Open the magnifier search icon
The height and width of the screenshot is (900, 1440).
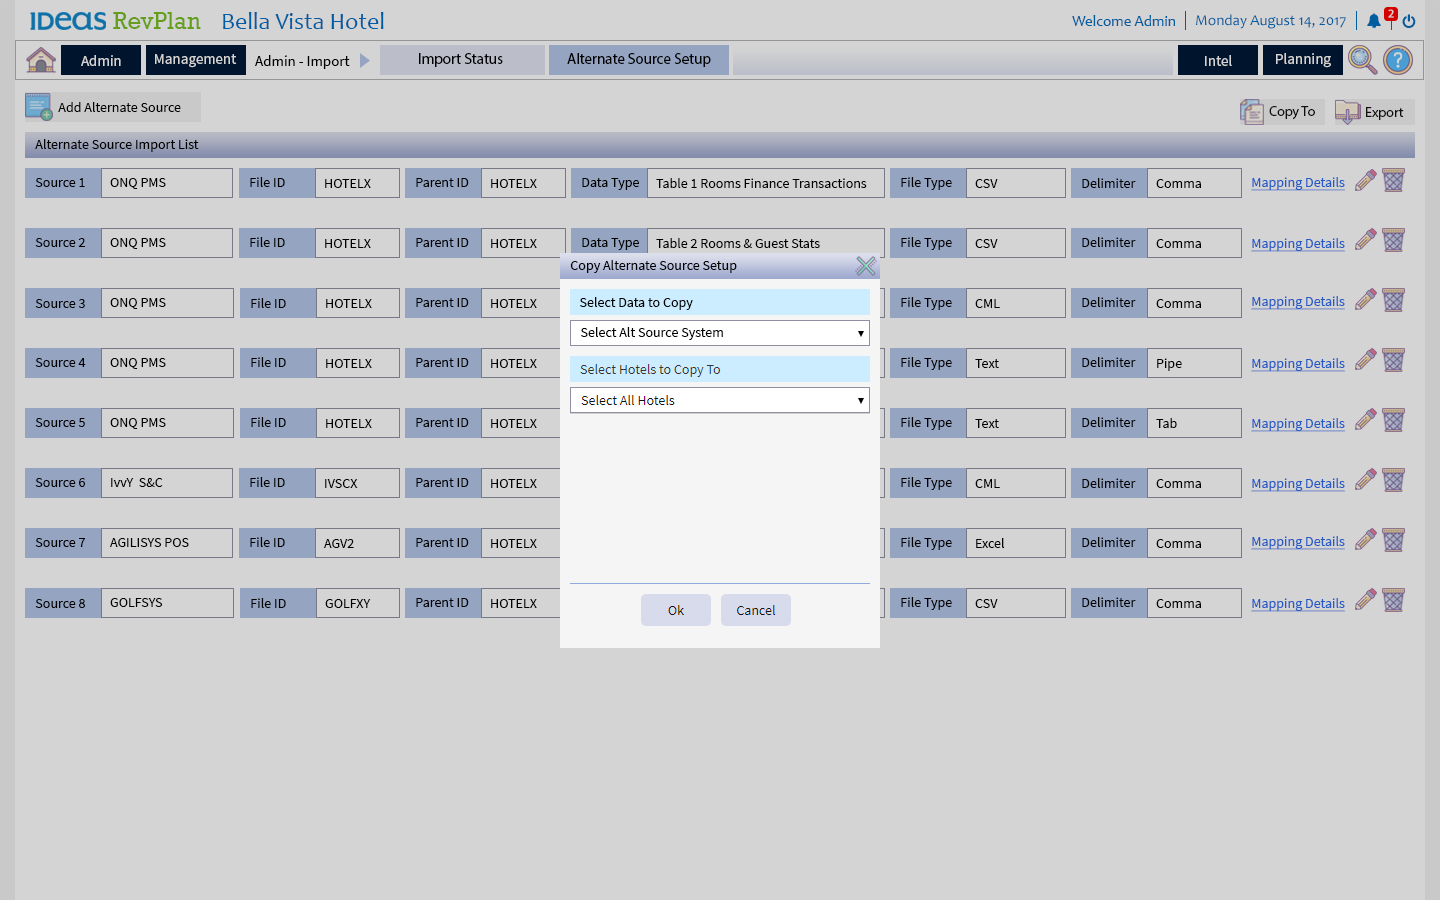point(1362,60)
